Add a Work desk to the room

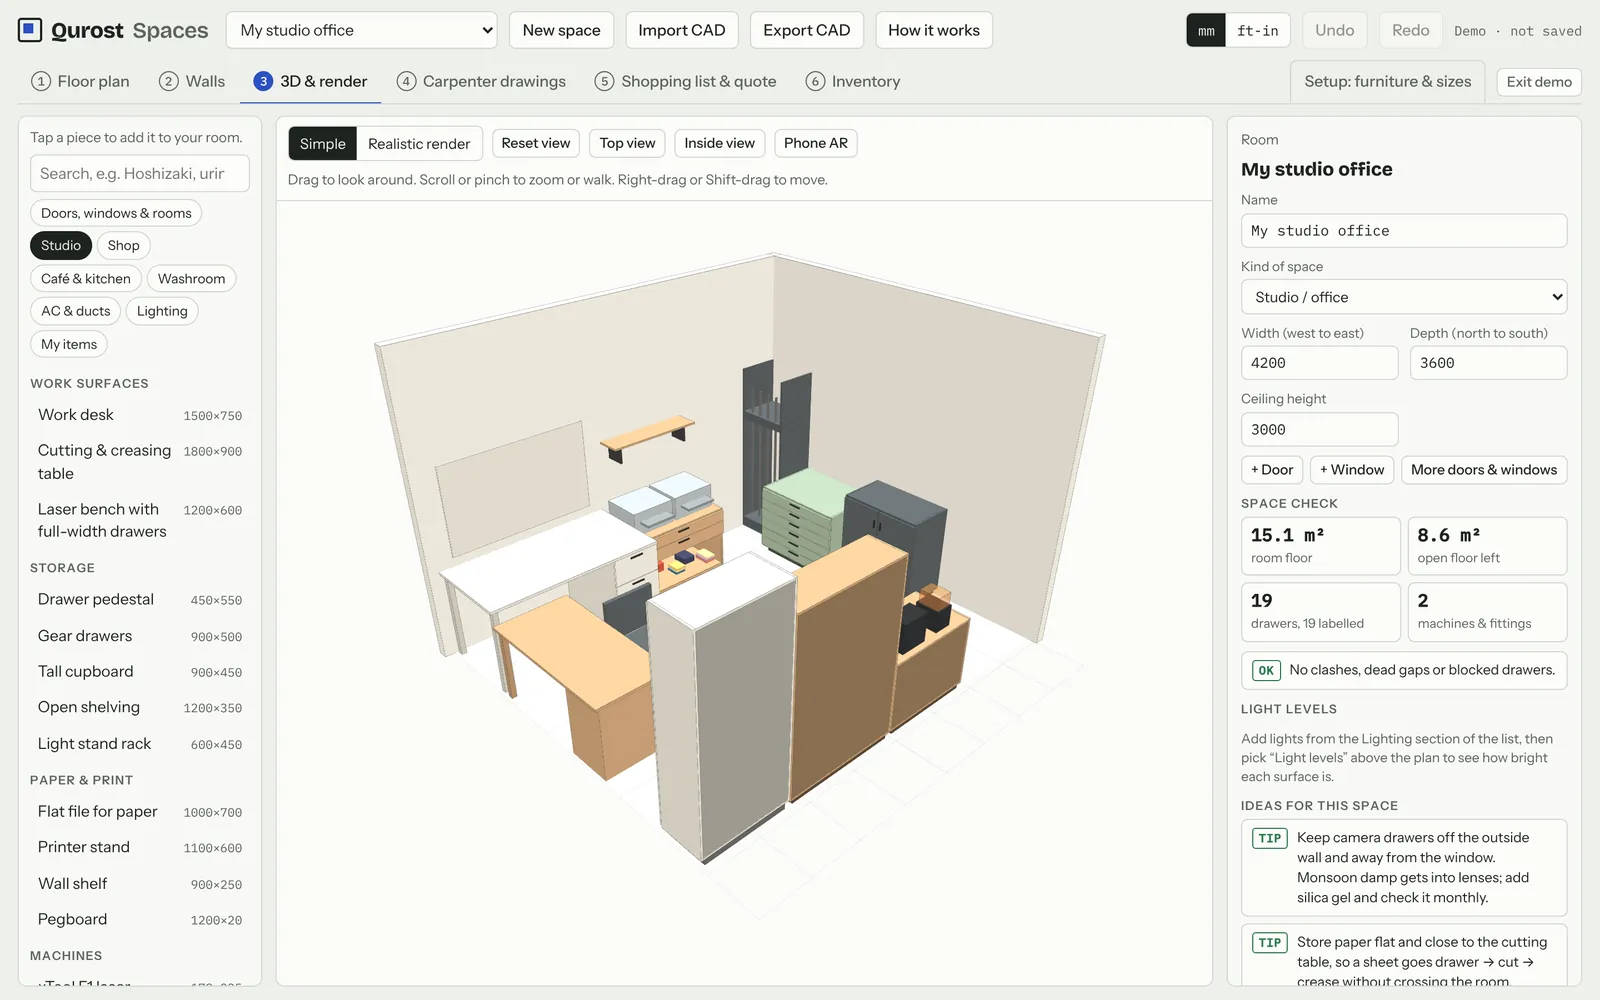click(140, 415)
